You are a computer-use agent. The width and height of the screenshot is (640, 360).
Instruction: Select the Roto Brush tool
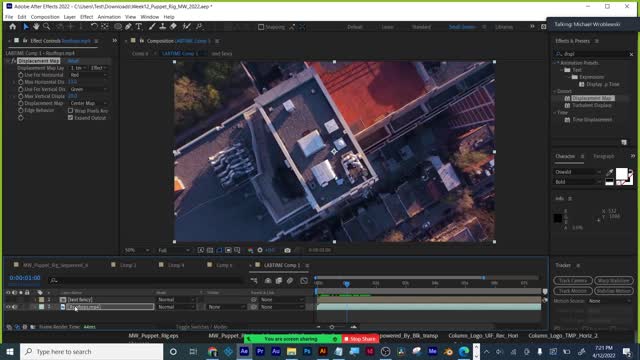[x=187, y=27]
